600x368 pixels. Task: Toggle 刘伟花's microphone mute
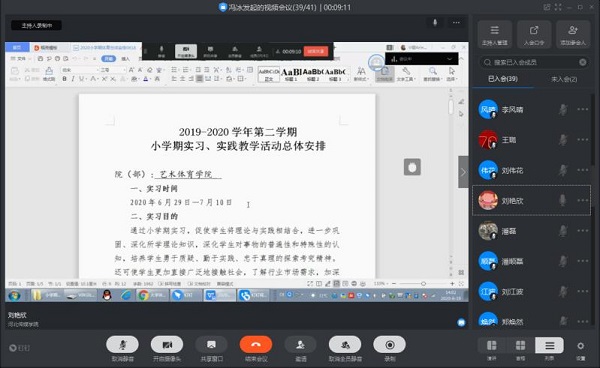pos(562,170)
